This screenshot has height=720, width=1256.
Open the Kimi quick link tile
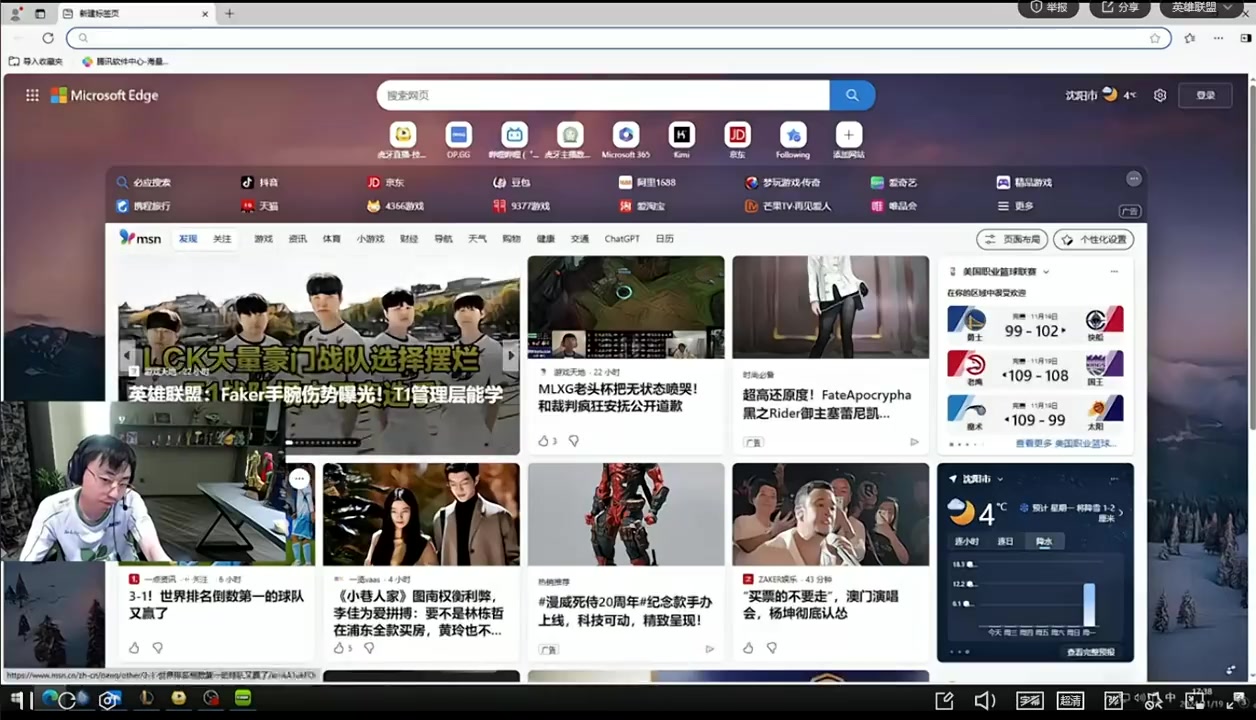pos(681,140)
